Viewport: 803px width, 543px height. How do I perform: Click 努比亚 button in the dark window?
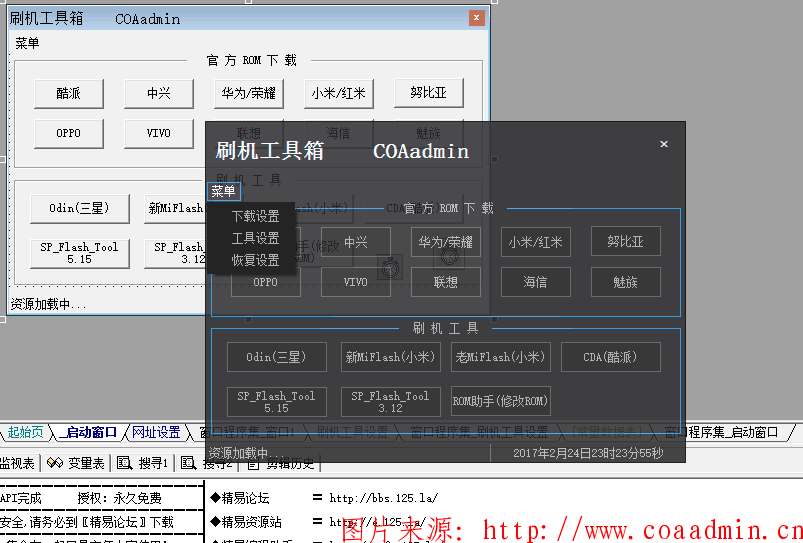[626, 241]
